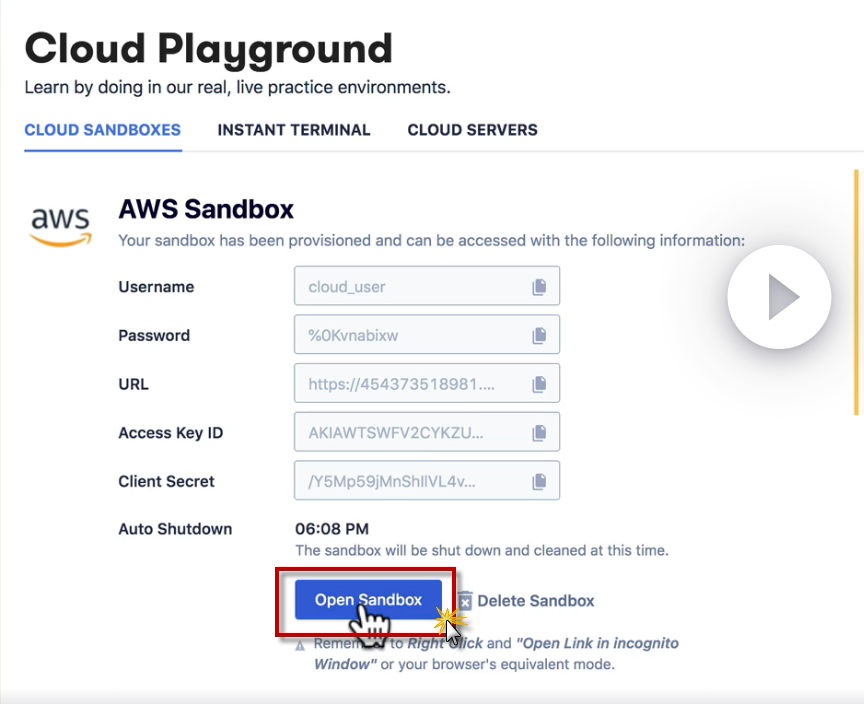Image resolution: width=864 pixels, height=704 pixels.
Task: Select the Password text field
Action: (410, 336)
